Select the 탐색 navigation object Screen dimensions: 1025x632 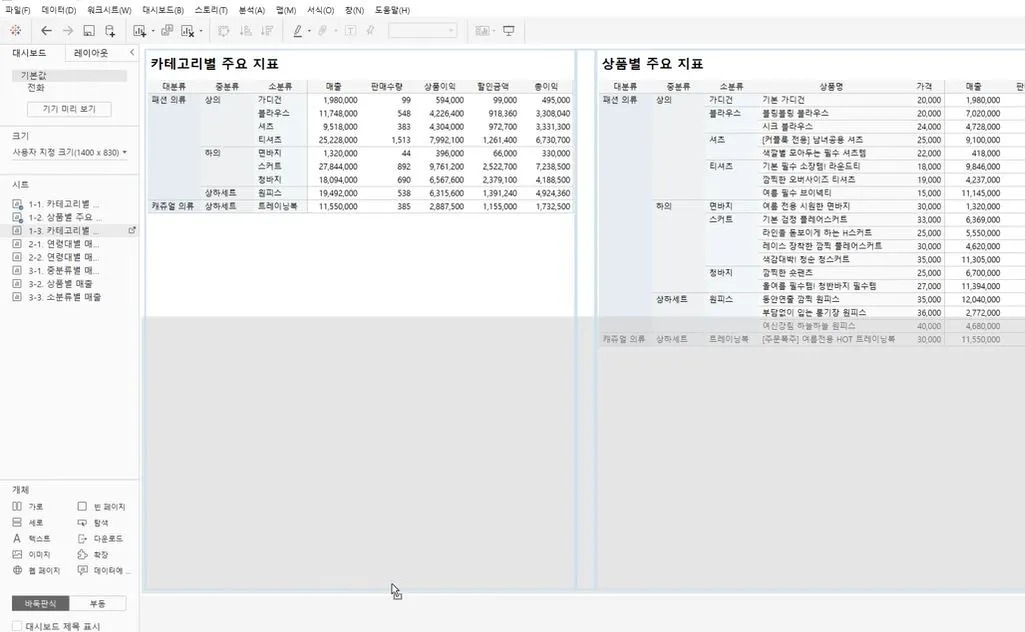pyautogui.click(x=93, y=523)
